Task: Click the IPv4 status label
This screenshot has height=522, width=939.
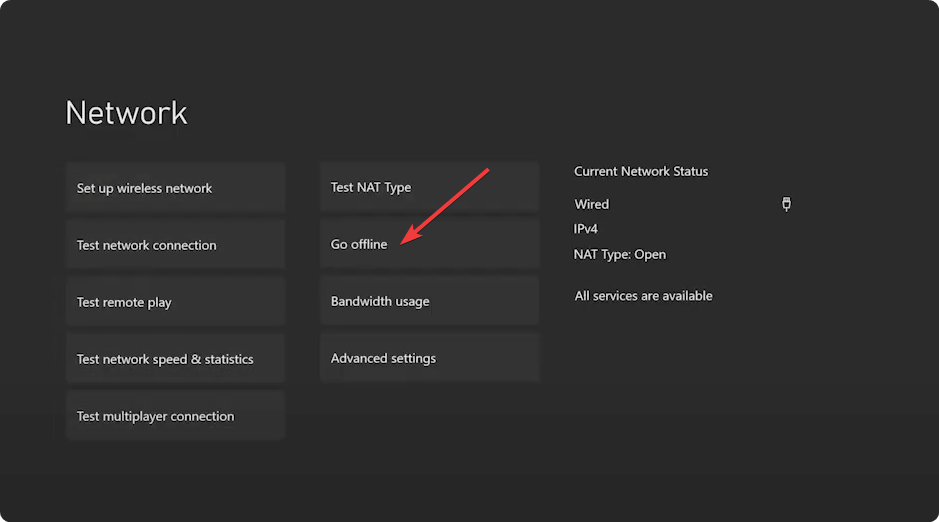Action: [x=586, y=229]
